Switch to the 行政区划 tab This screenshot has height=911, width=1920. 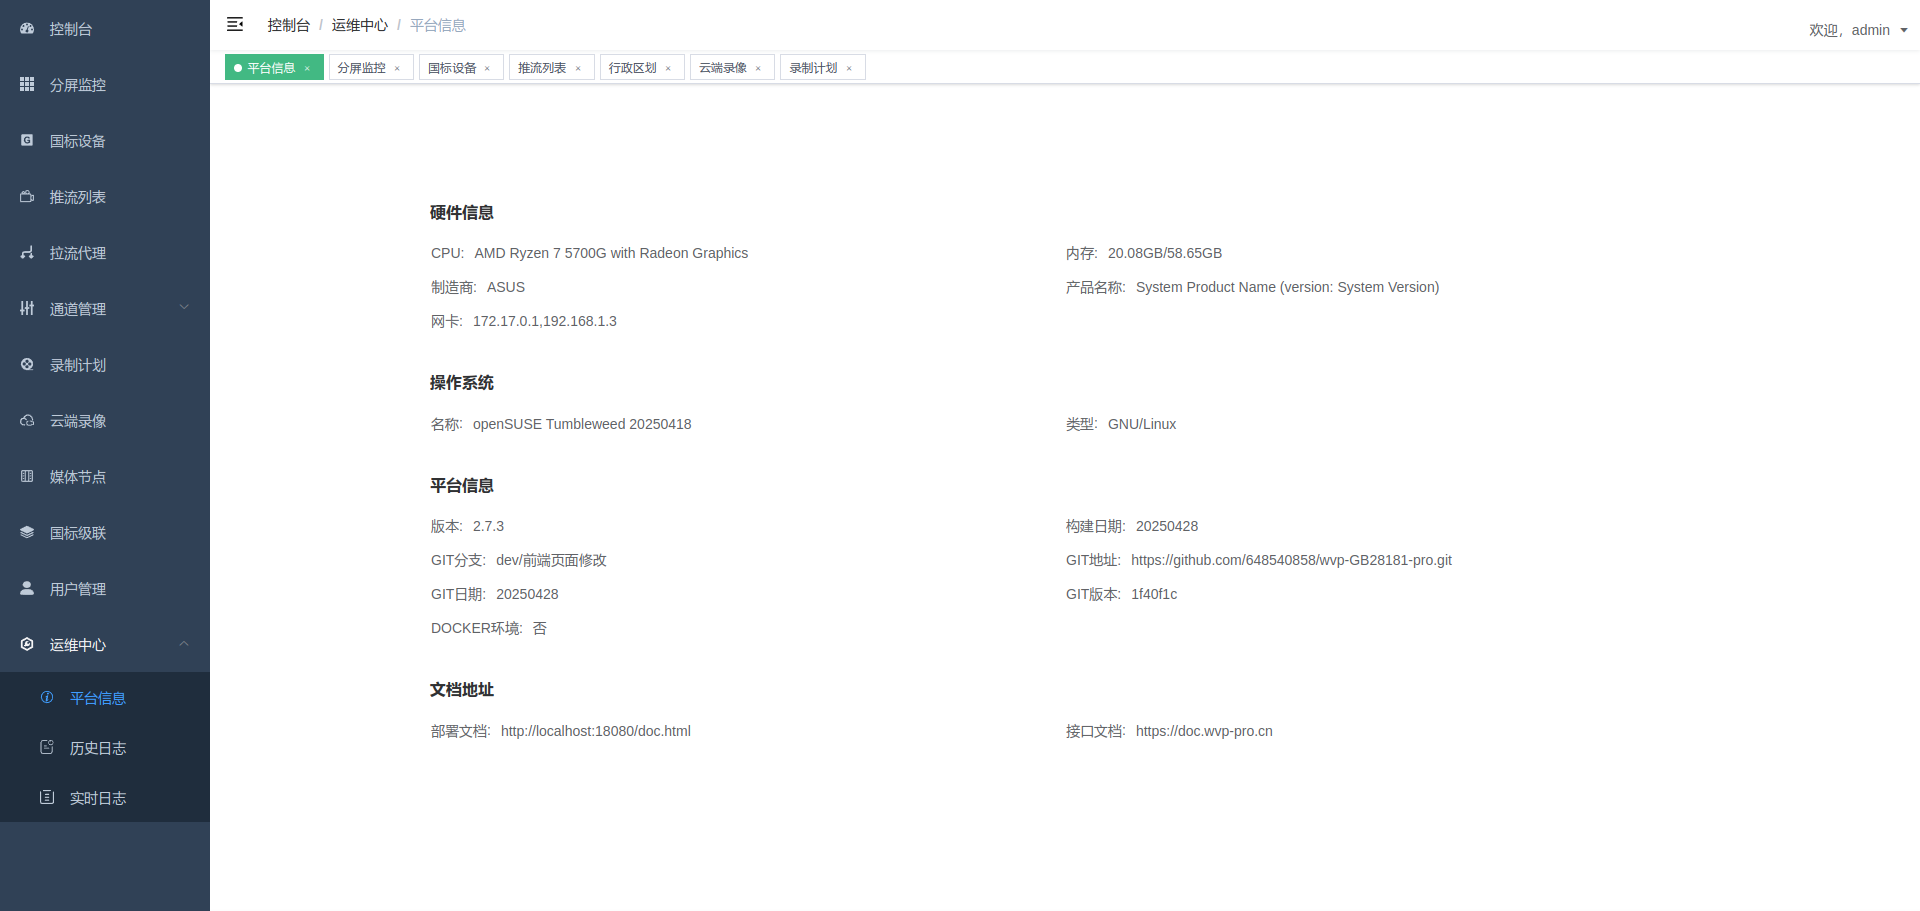(x=633, y=68)
